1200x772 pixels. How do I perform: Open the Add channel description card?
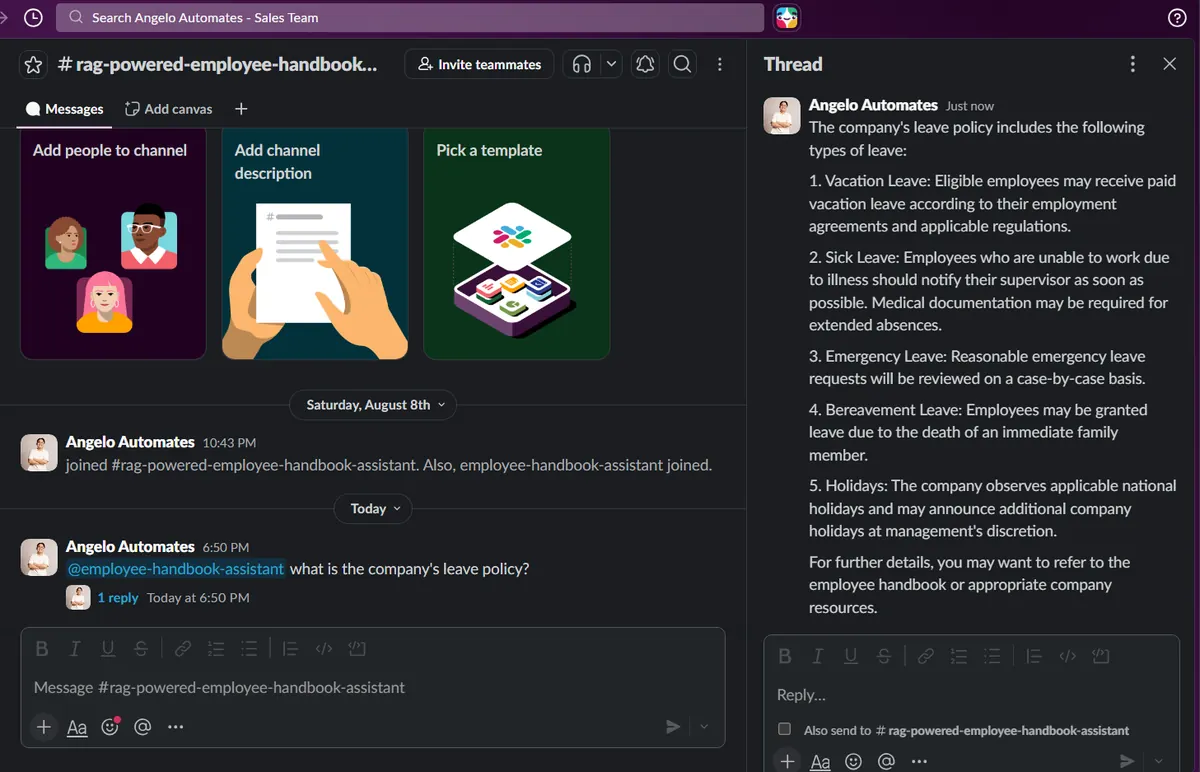click(315, 243)
